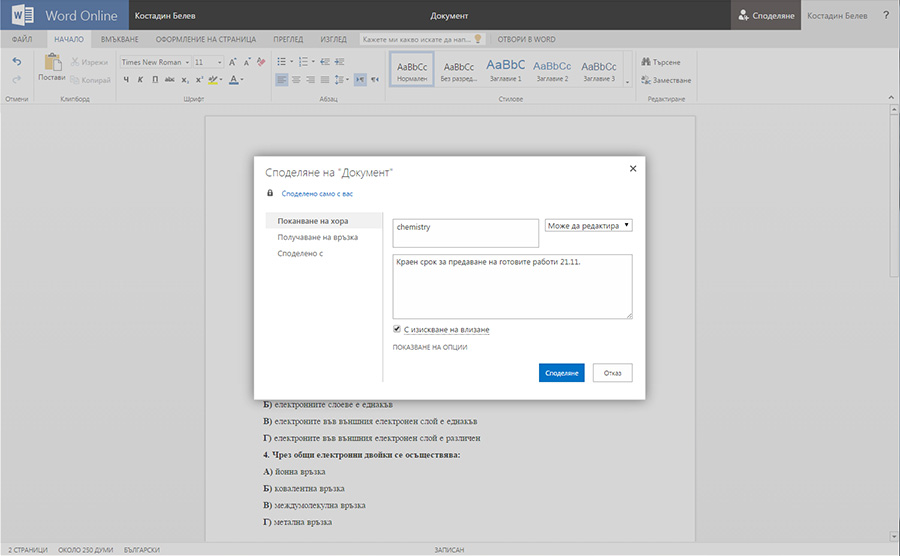This screenshot has width=900, height=556.
Task: Close the share dialog X
Action: [633, 169]
